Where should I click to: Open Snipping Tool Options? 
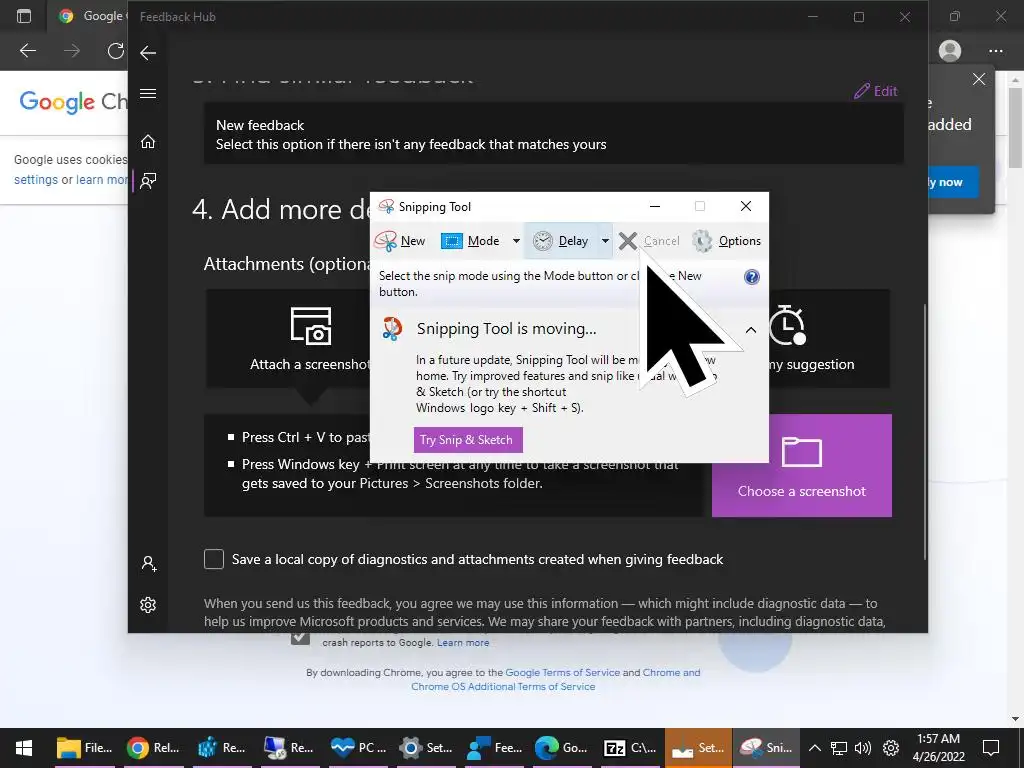[727, 241]
